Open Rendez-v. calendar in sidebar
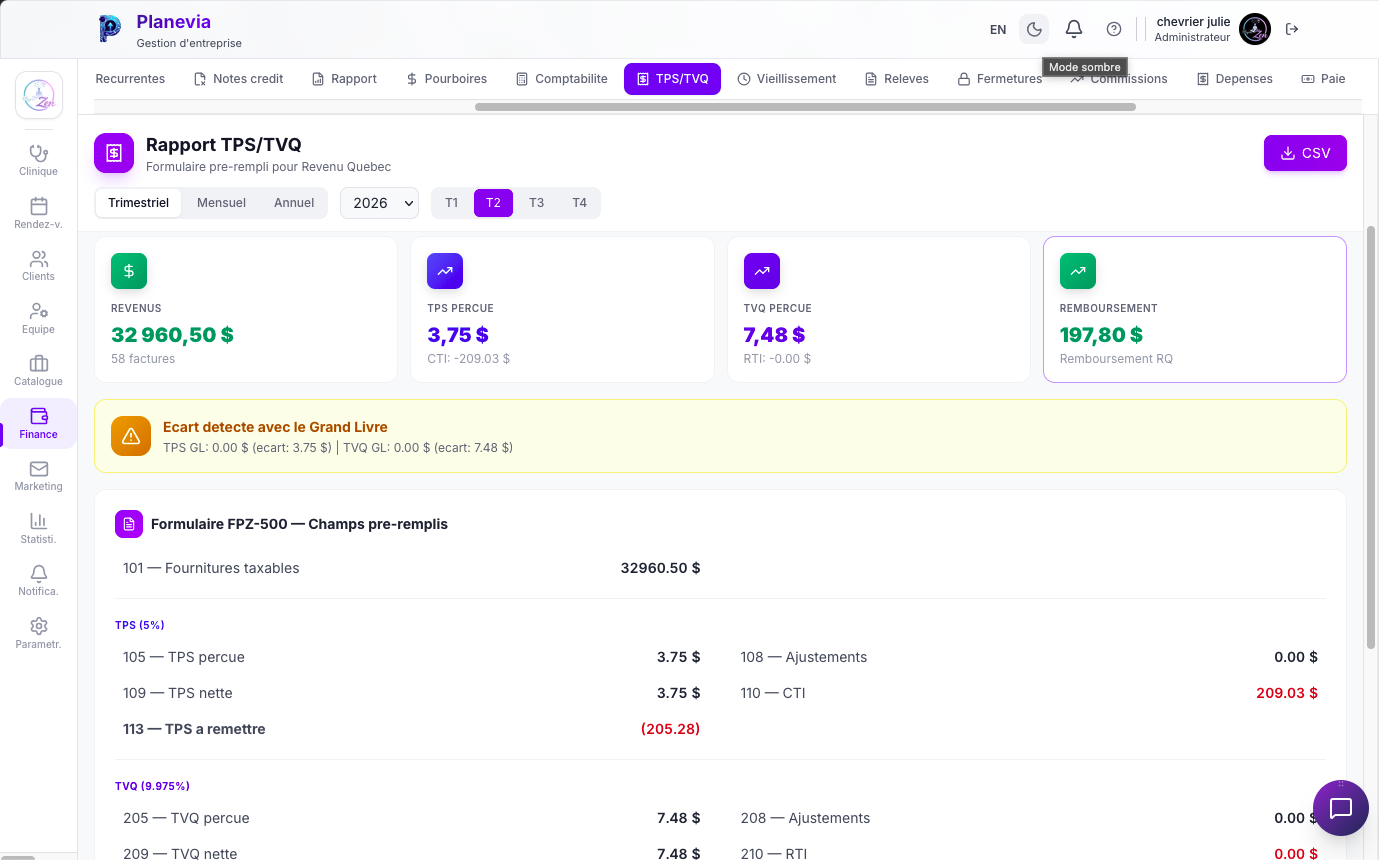The height and width of the screenshot is (860, 1379). click(39, 213)
